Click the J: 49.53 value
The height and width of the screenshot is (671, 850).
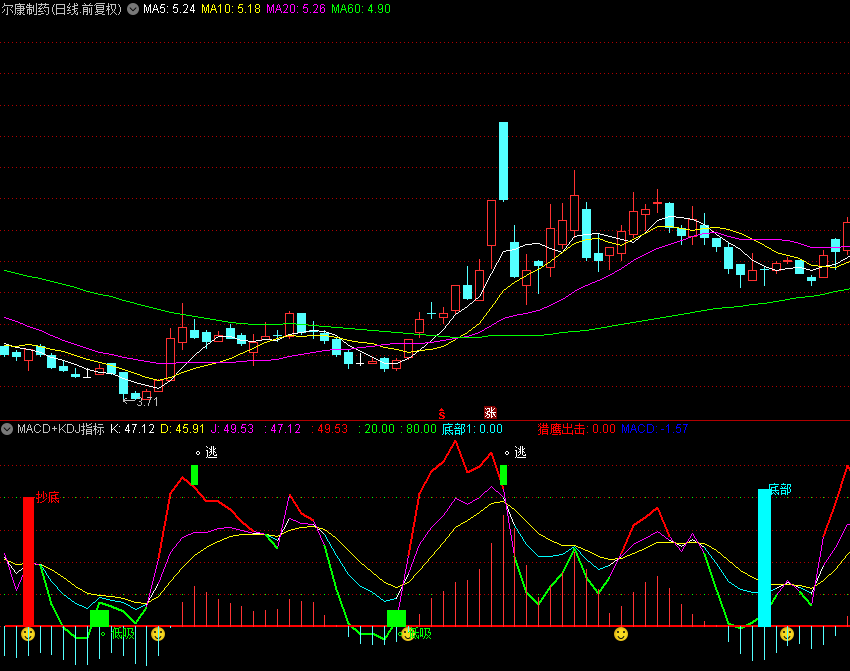coord(232,429)
